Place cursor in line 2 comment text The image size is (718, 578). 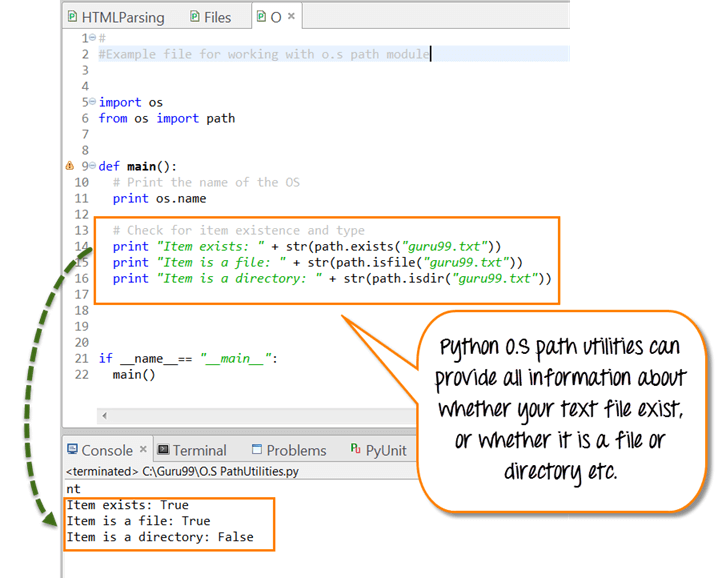(264, 54)
